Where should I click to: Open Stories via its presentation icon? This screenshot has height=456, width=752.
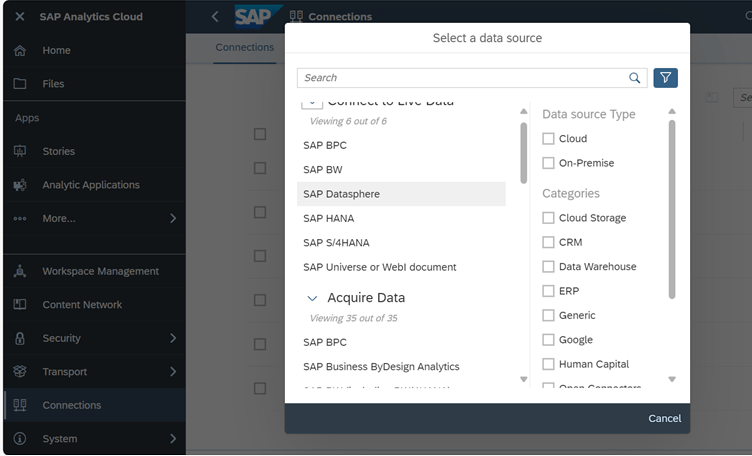20,151
